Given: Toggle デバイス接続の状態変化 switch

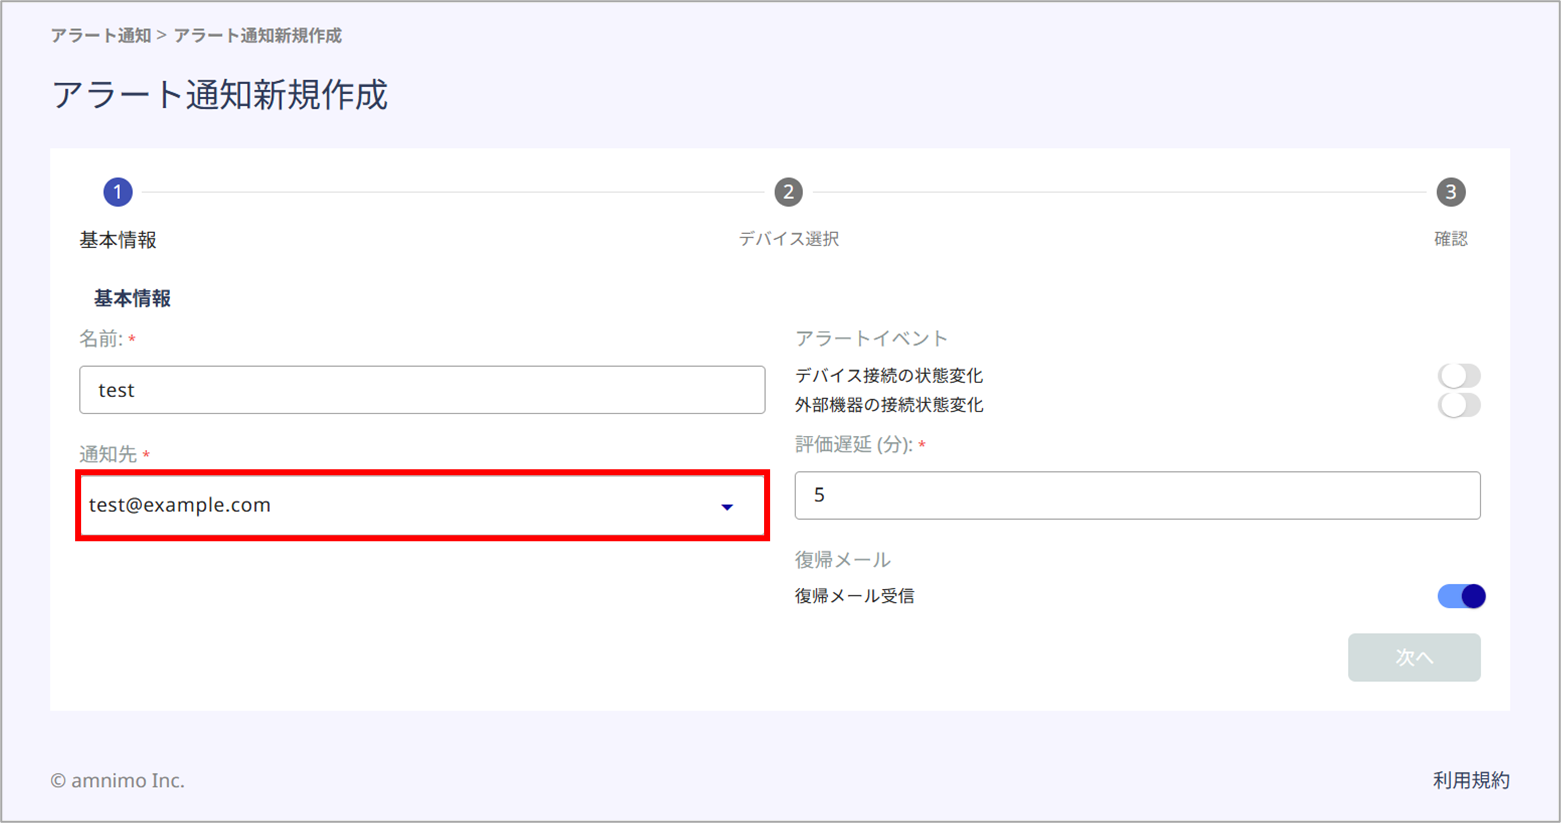Looking at the screenshot, I should [1459, 375].
